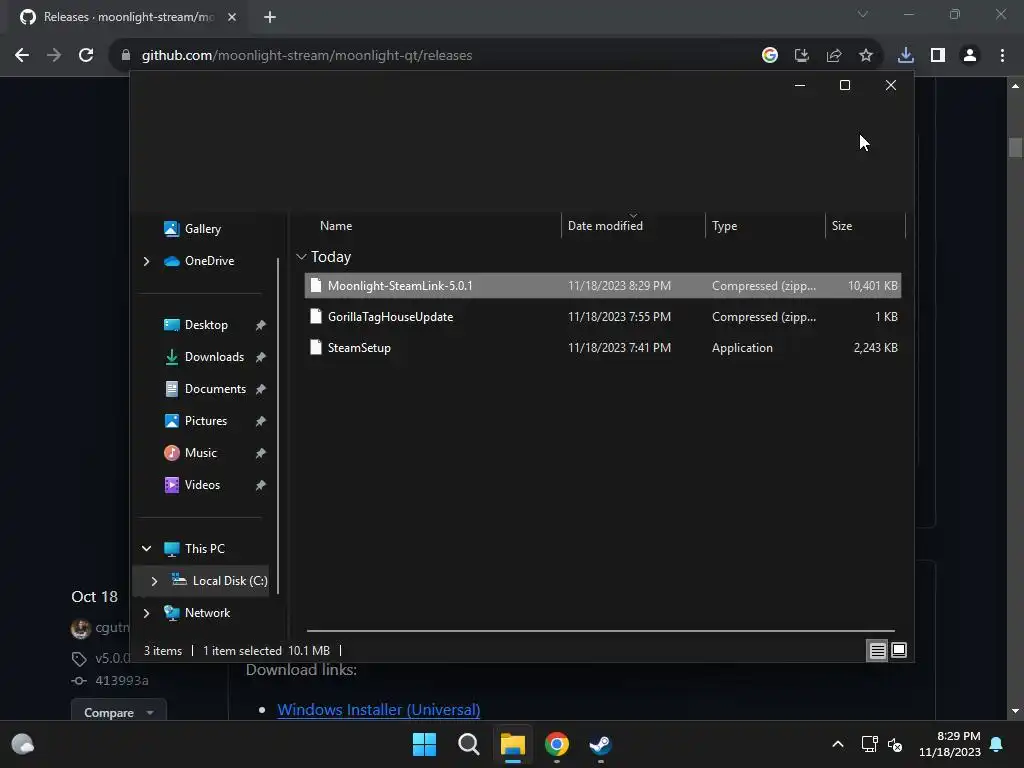This screenshot has height=768, width=1024.
Task: Select the Moonlight-SteamLink-5.0.1 file
Action: pyautogui.click(x=602, y=285)
